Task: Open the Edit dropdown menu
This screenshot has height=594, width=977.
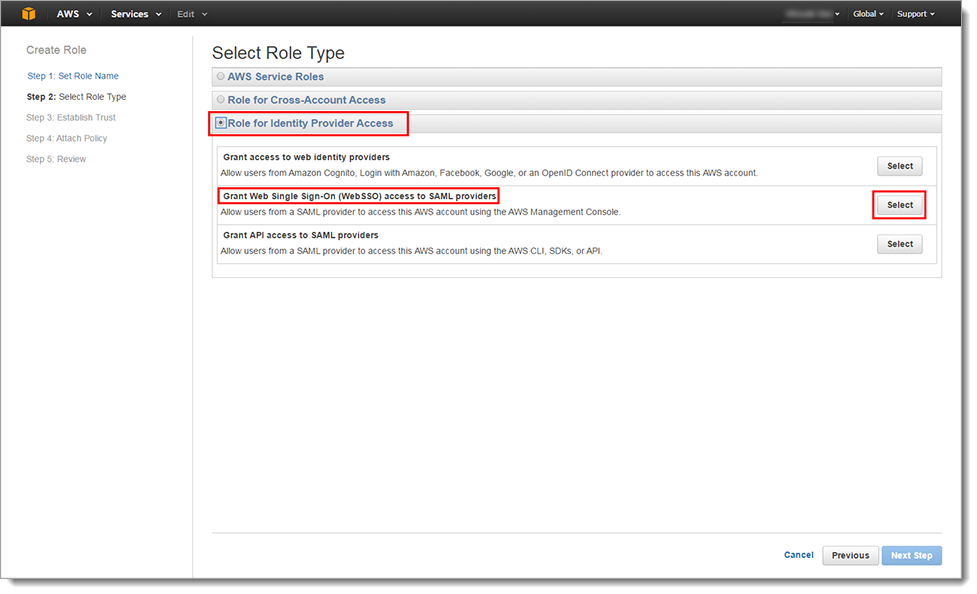Action: coord(192,14)
